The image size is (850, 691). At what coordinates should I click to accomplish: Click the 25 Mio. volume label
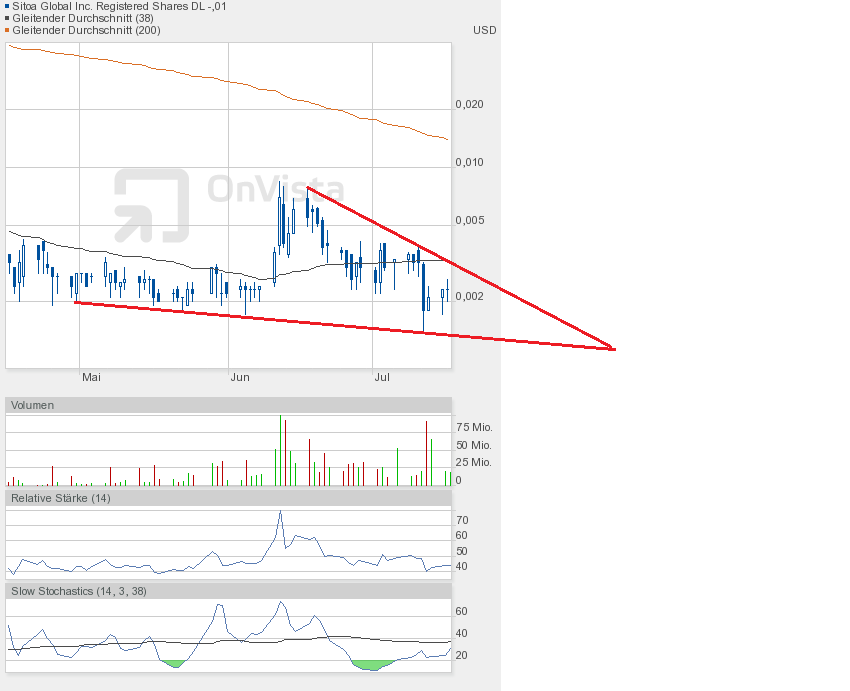tap(474, 462)
